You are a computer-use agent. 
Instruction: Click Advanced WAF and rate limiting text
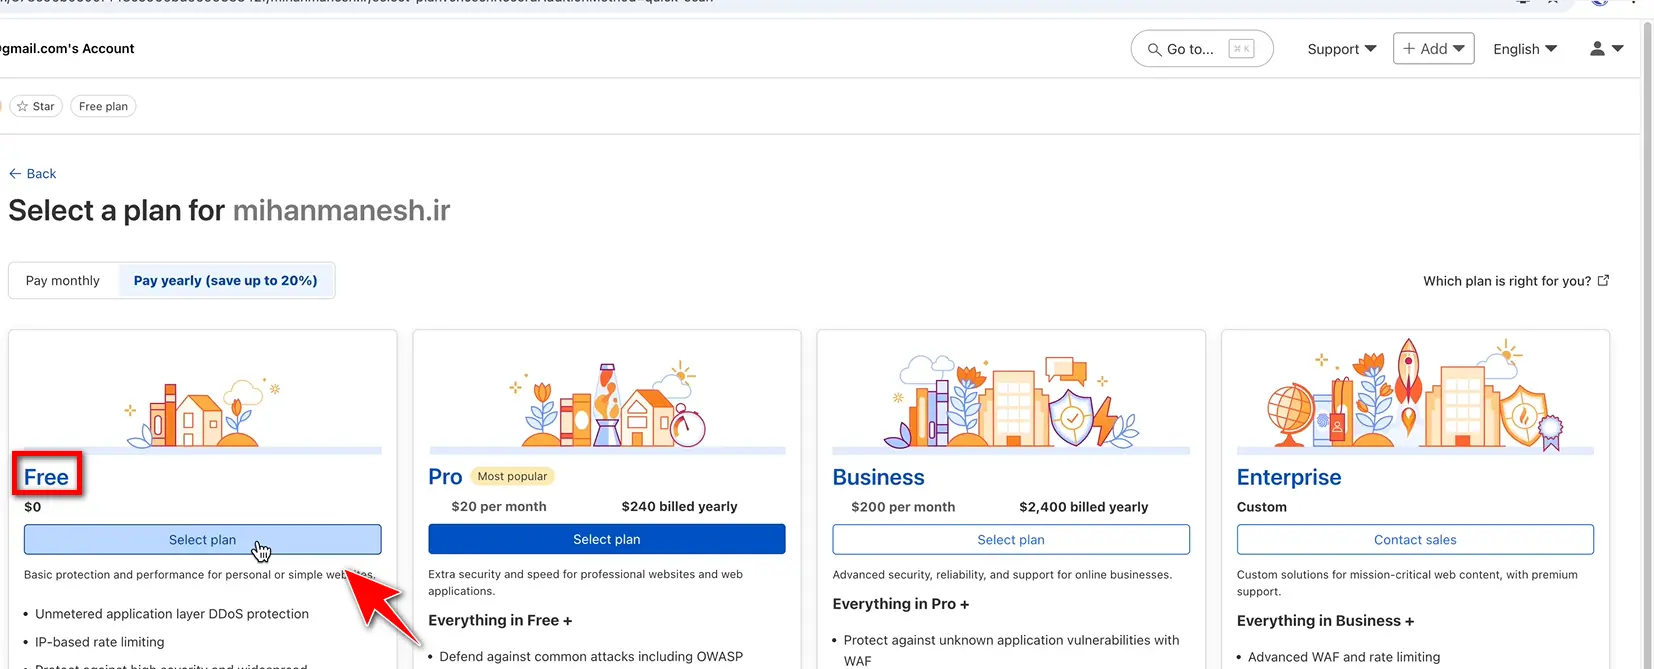(x=1344, y=657)
